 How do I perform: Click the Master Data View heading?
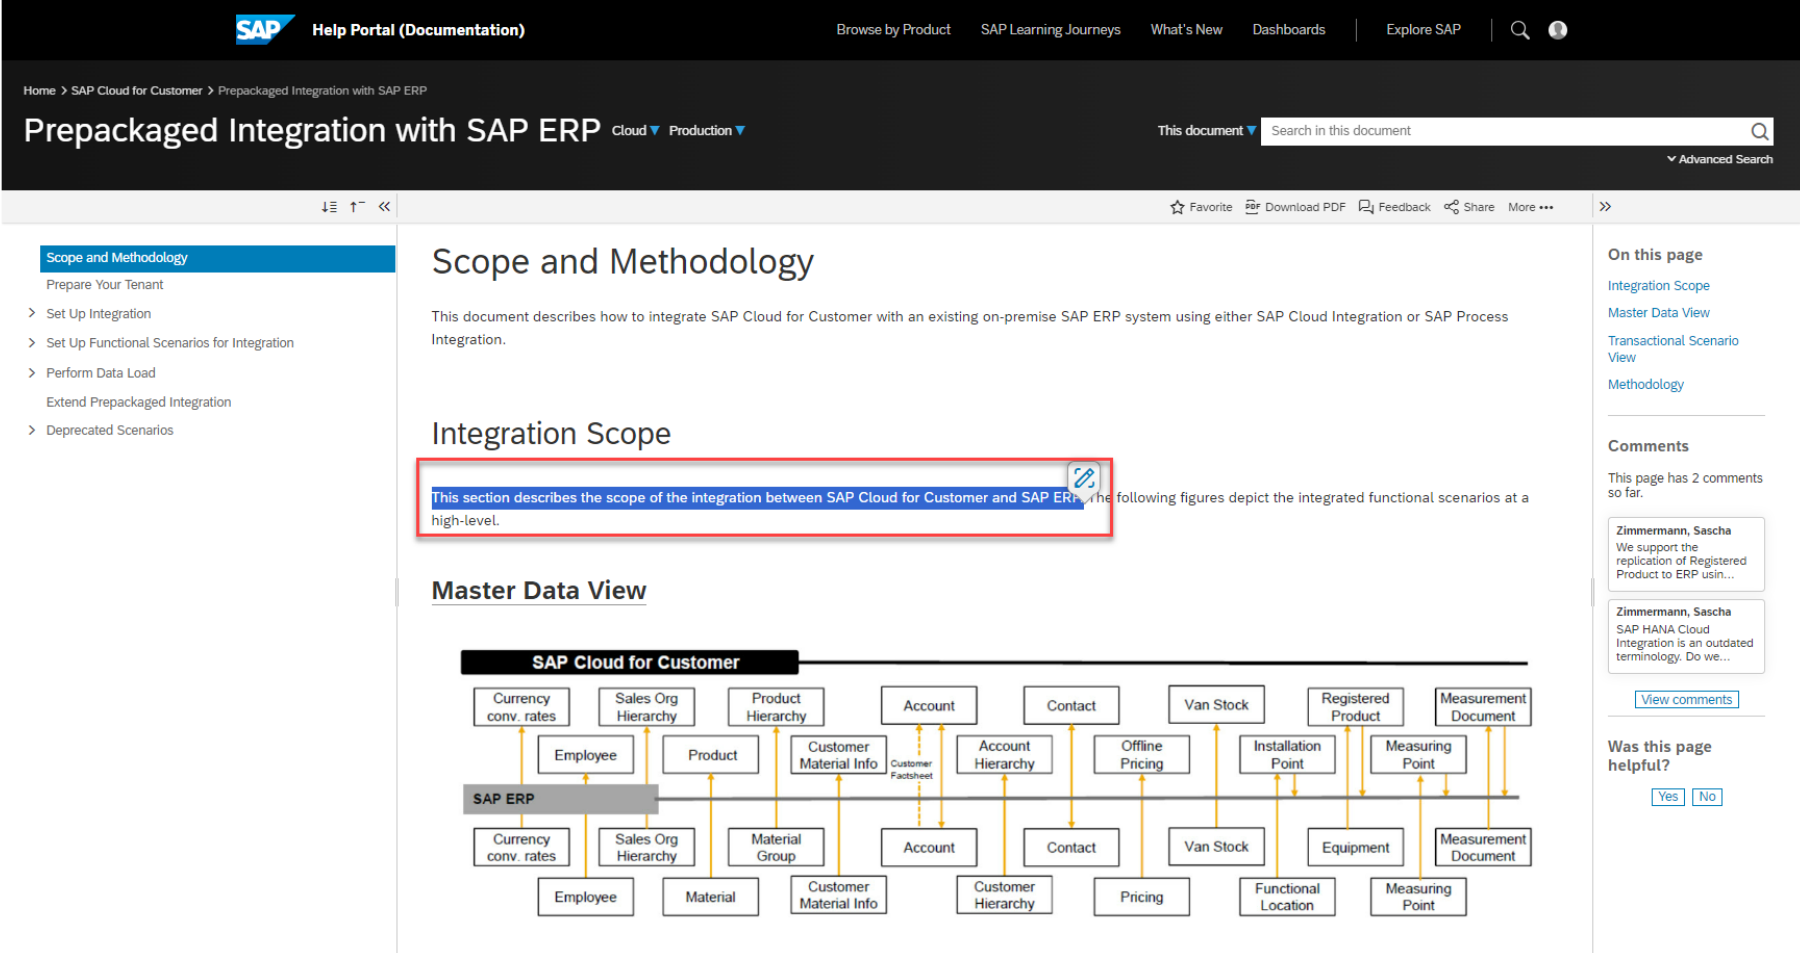539,591
